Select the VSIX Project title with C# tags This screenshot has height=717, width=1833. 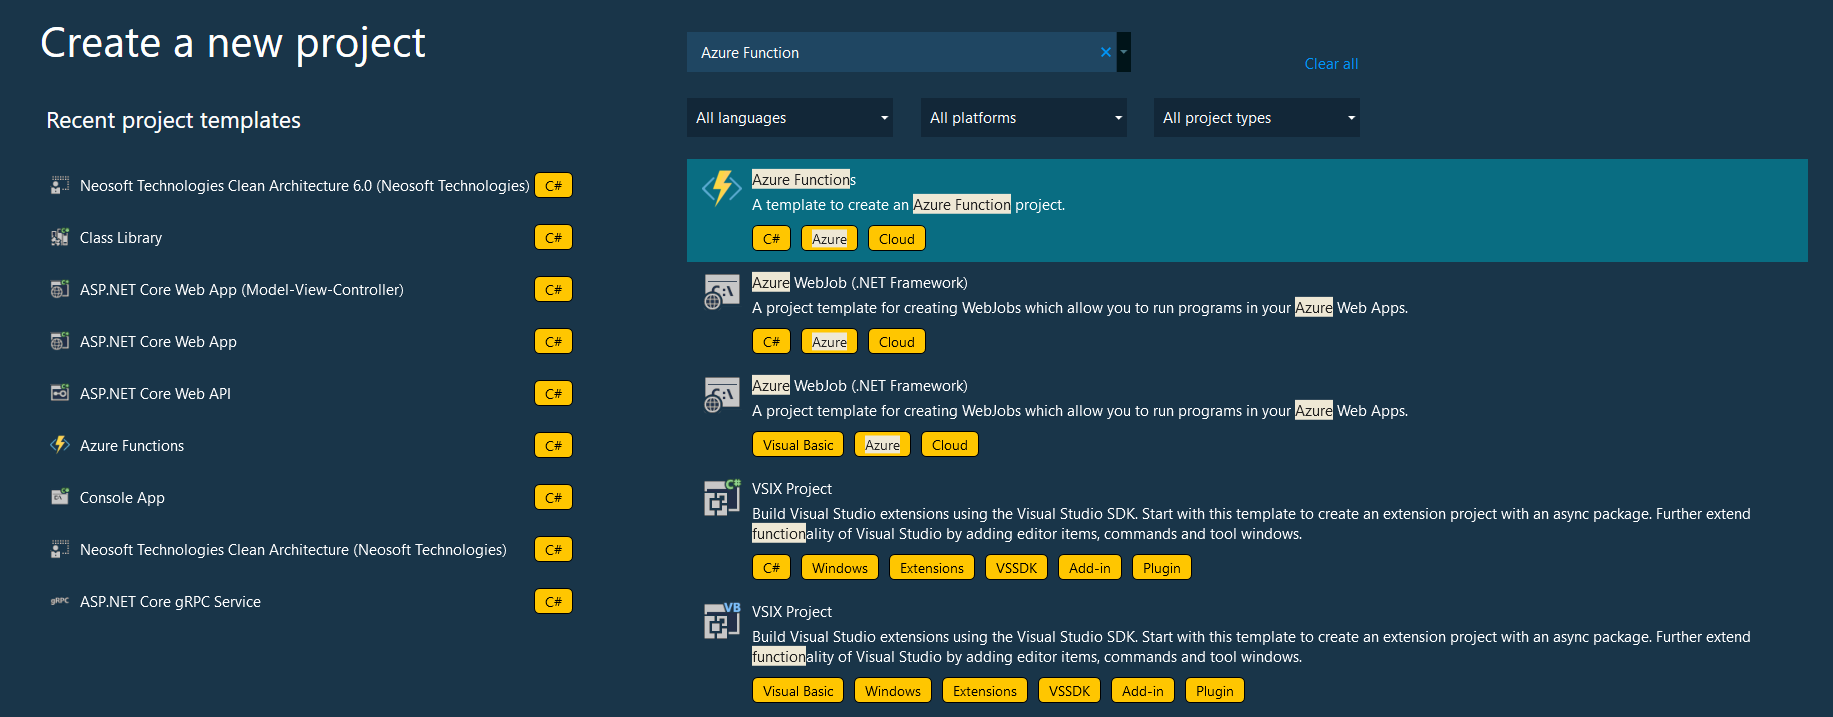pyautogui.click(x=792, y=489)
